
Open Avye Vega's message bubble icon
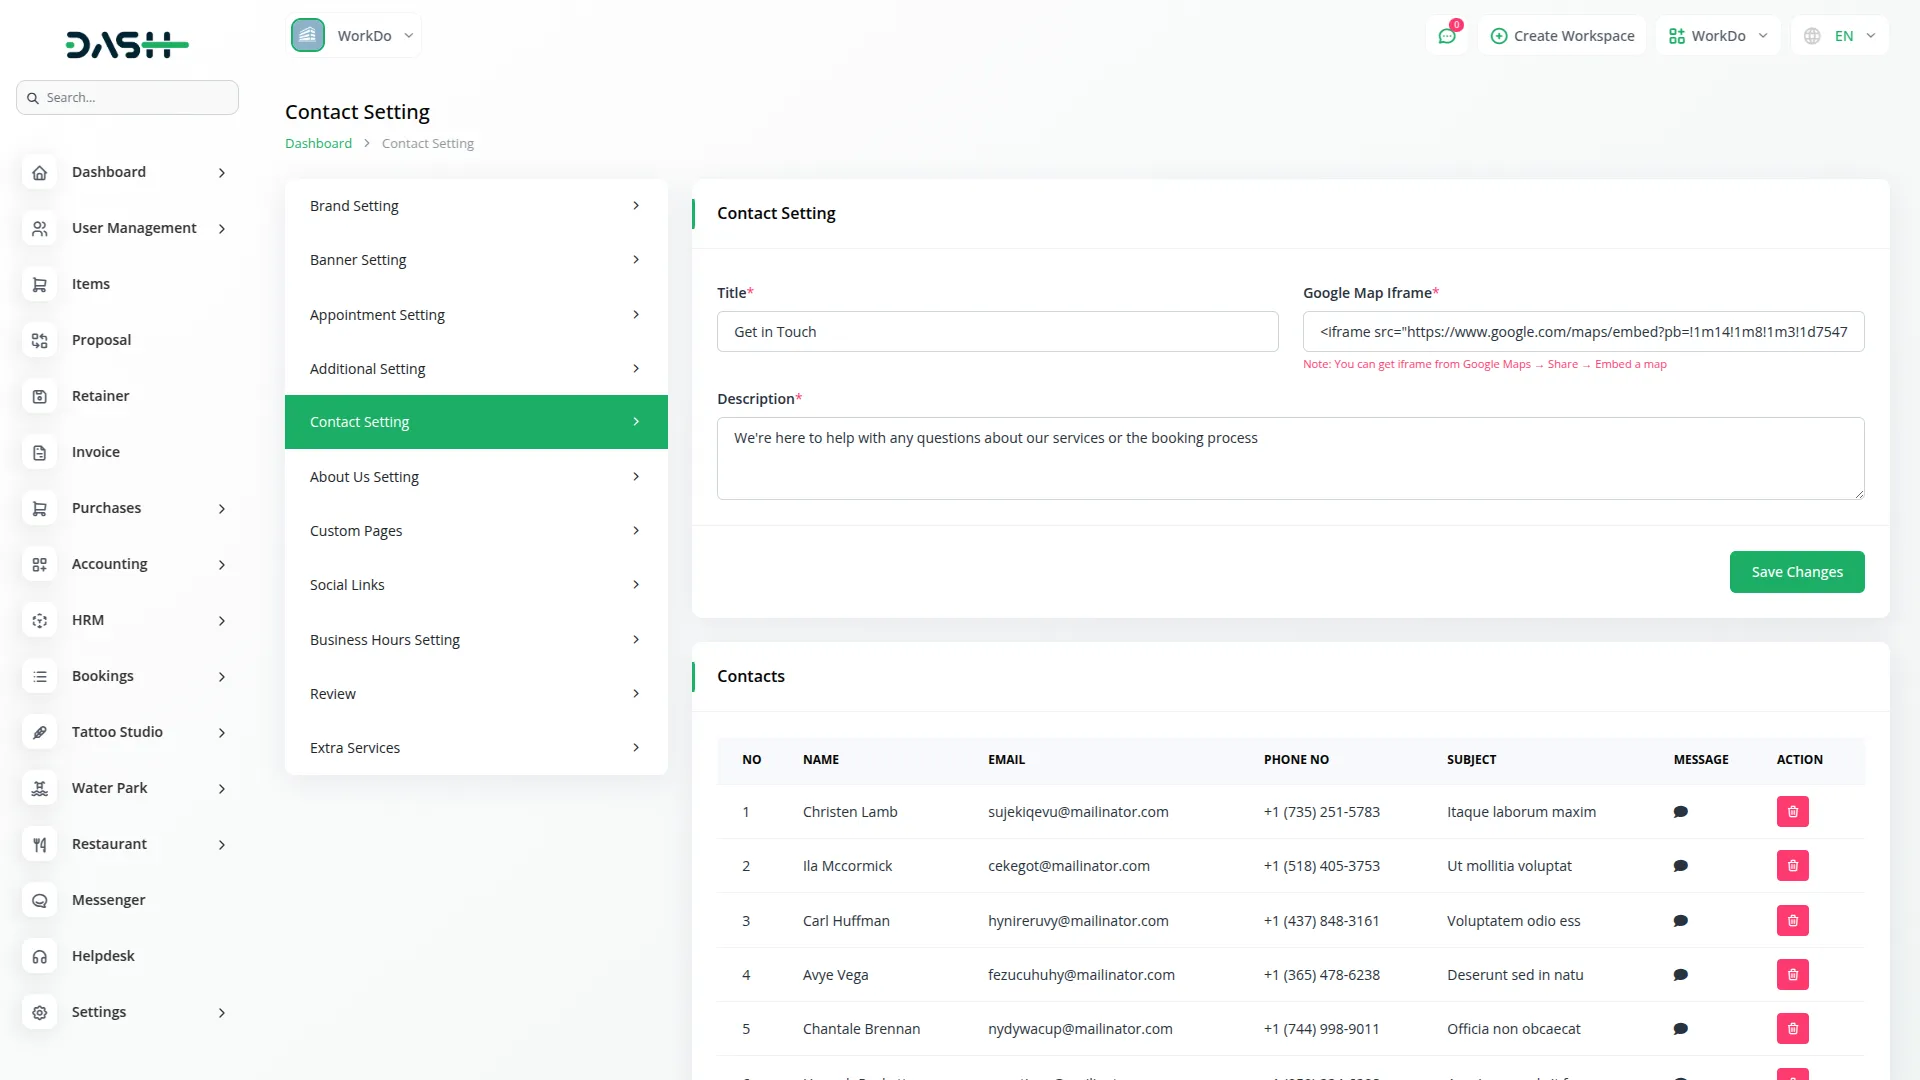pyautogui.click(x=1680, y=975)
